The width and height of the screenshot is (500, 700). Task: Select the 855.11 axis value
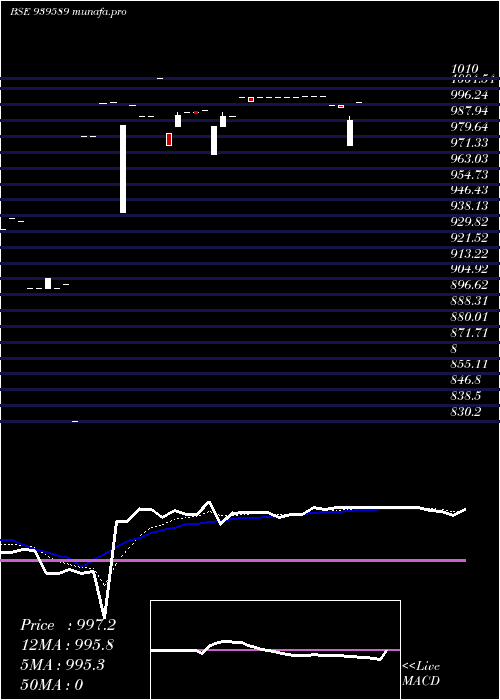pyautogui.click(x=469, y=364)
